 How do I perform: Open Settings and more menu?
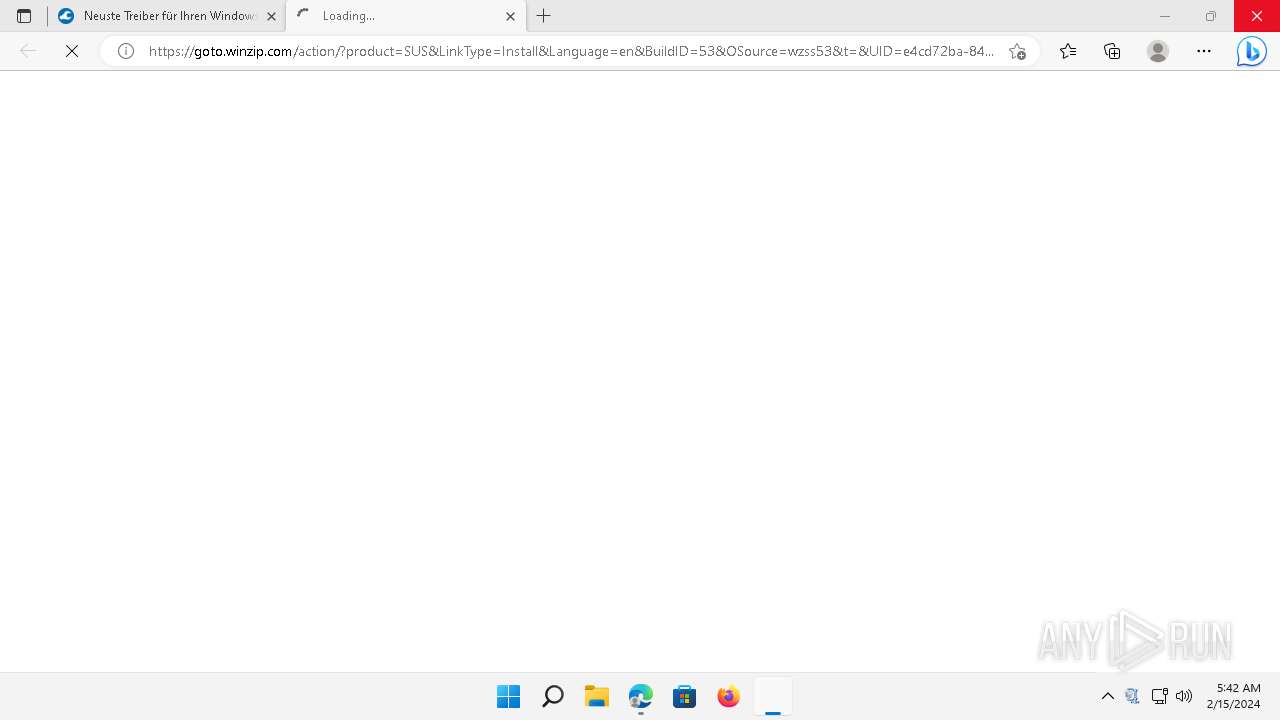click(1204, 51)
